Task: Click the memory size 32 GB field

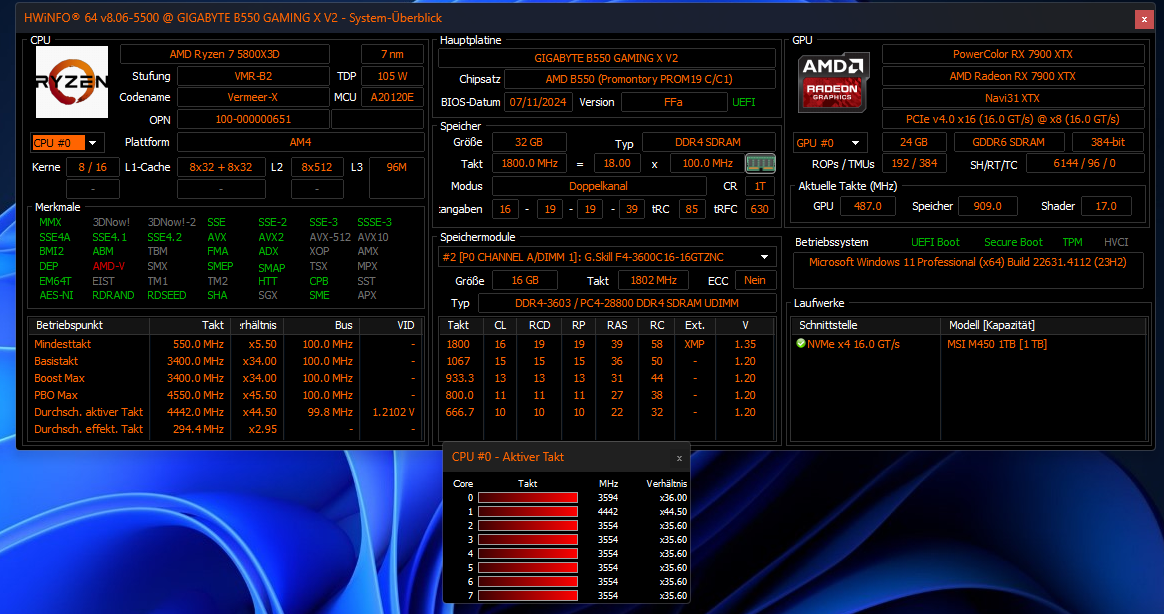Action: coord(529,142)
